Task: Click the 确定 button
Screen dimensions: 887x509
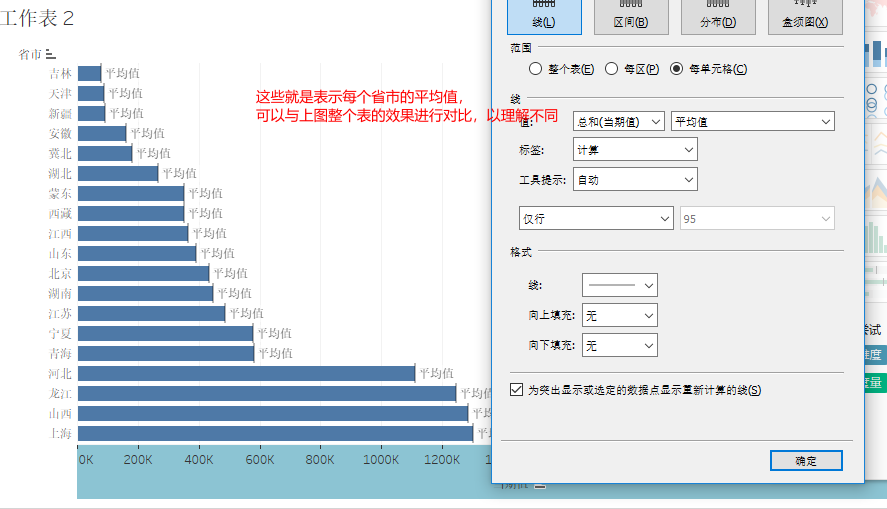Action: [x=806, y=460]
